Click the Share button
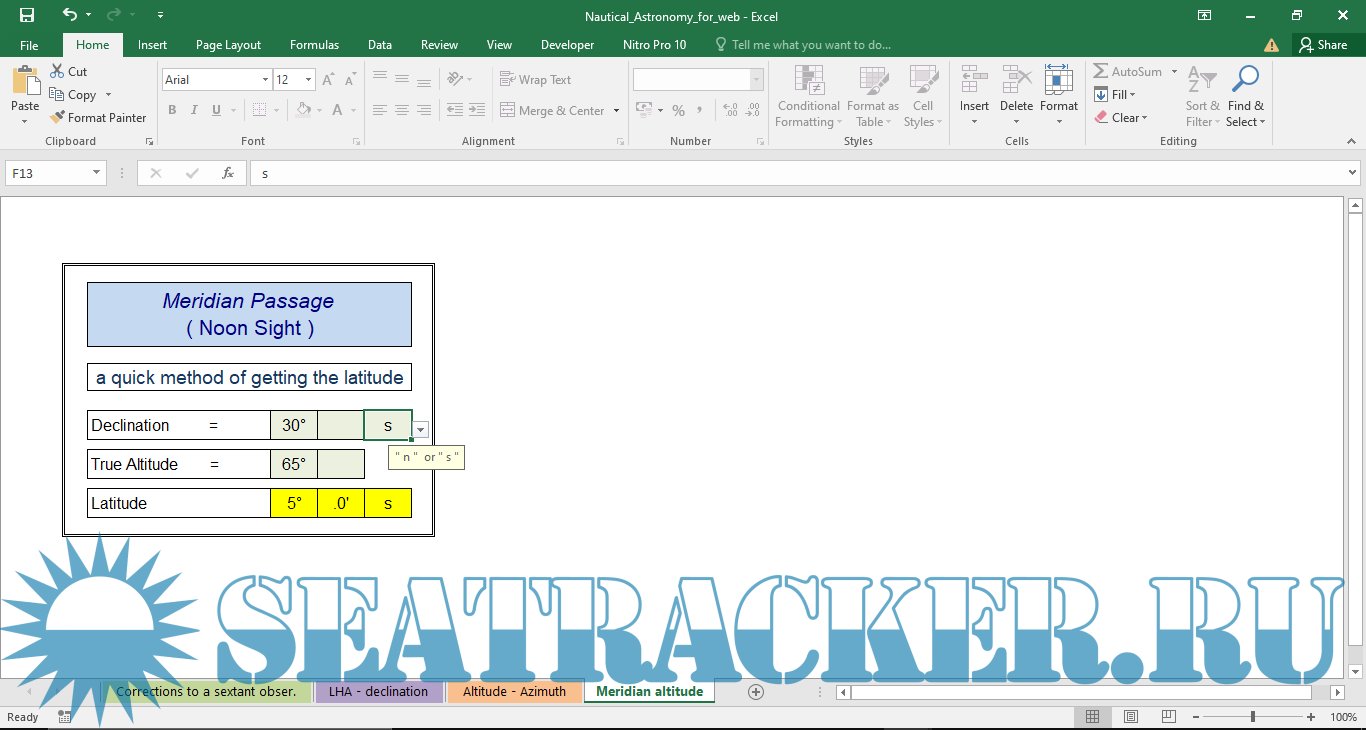This screenshot has height=730, width=1366. pos(1322,45)
